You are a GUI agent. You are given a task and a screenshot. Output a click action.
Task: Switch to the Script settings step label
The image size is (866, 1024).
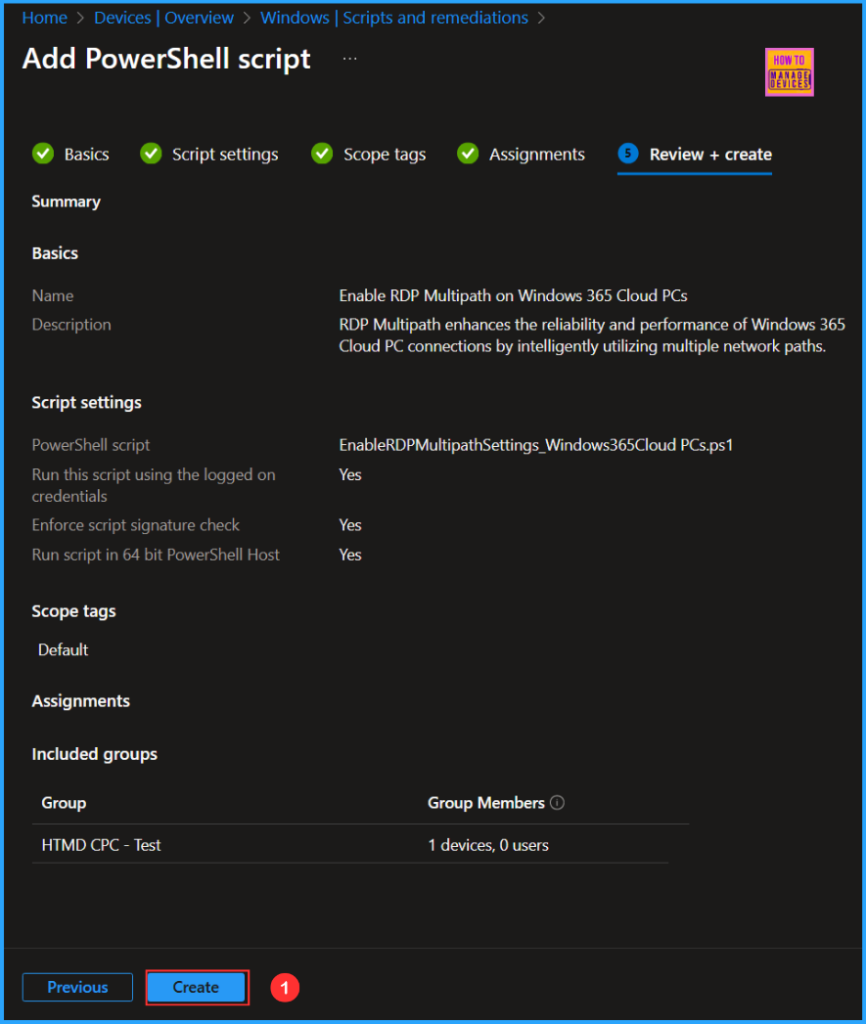coord(225,154)
